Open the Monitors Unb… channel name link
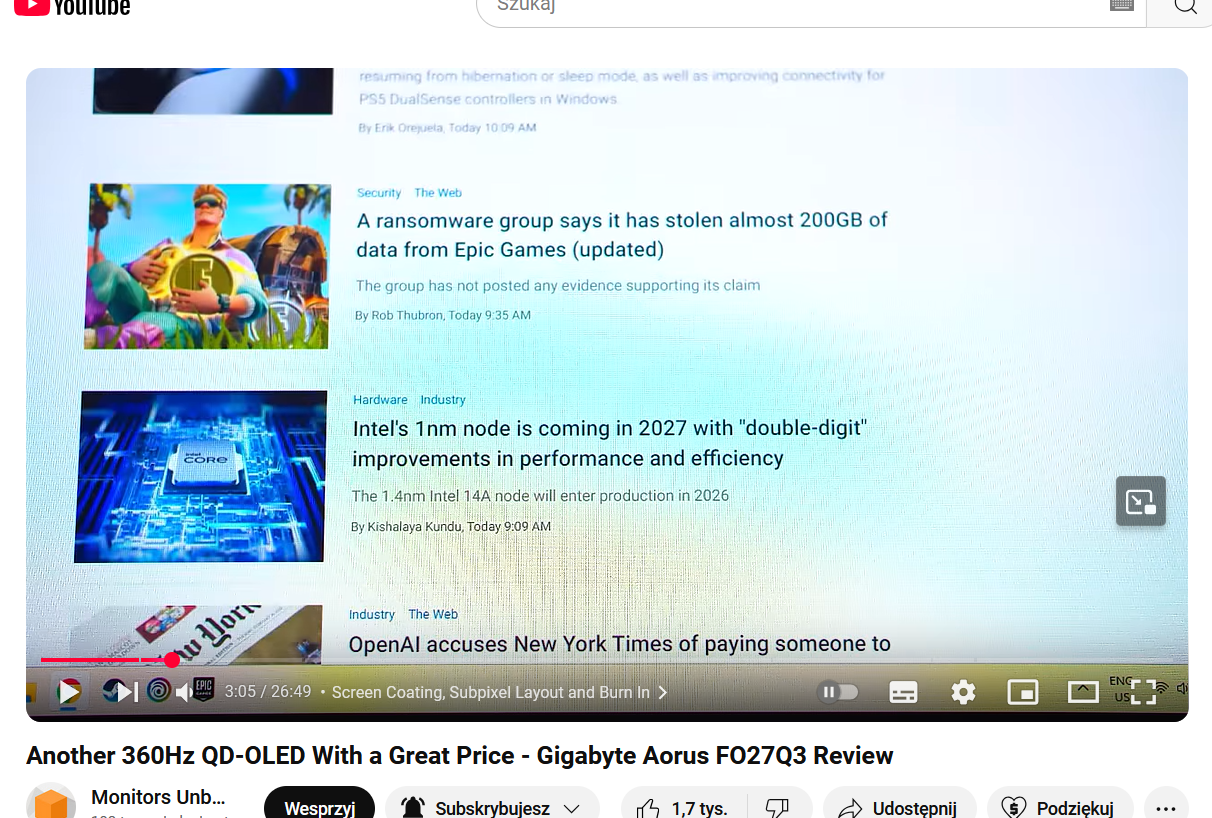Screen dimensions: 1212x818 (x=158, y=797)
